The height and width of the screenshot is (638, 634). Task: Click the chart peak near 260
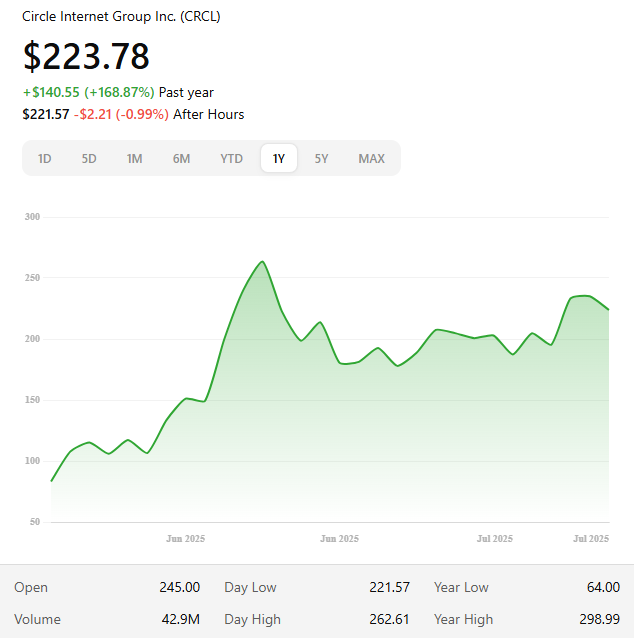pos(262,262)
